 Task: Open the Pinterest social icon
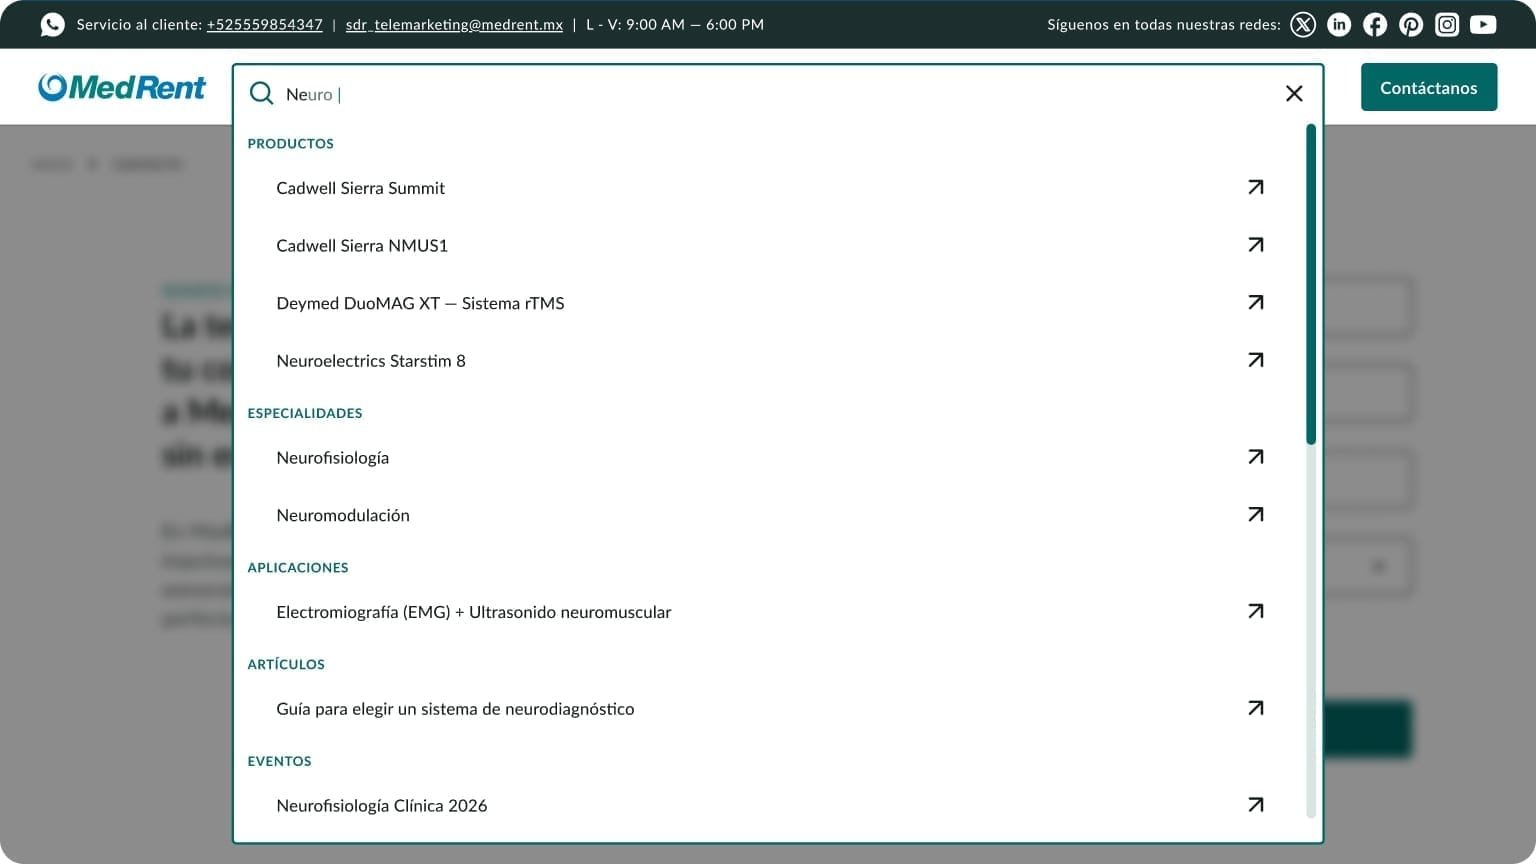[x=1411, y=24]
